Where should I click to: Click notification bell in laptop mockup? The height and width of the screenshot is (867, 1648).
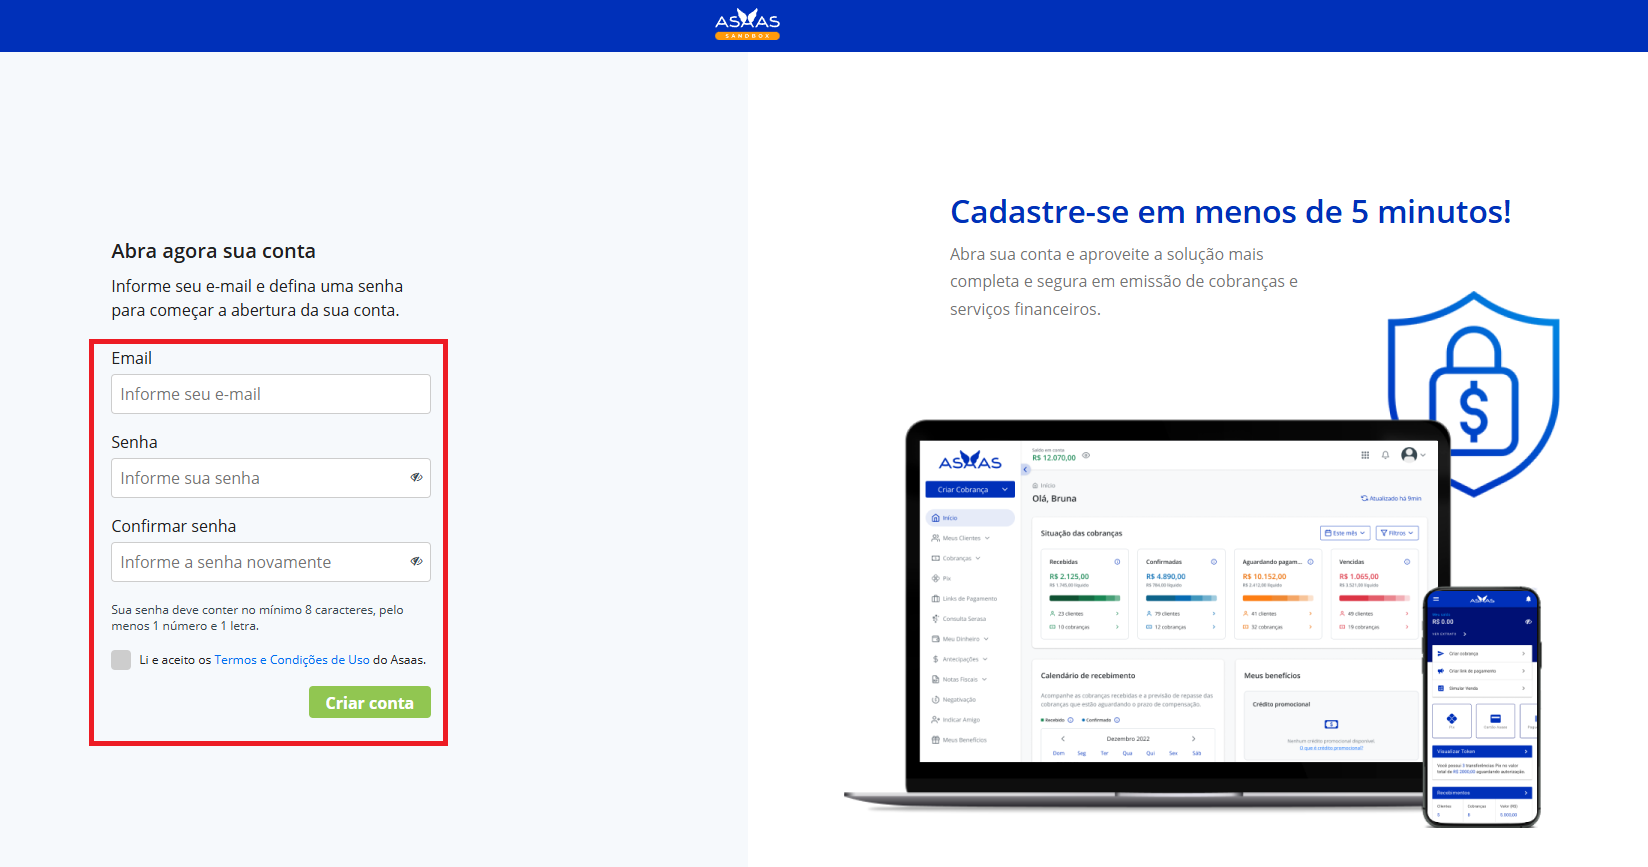click(x=1385, y=455)
